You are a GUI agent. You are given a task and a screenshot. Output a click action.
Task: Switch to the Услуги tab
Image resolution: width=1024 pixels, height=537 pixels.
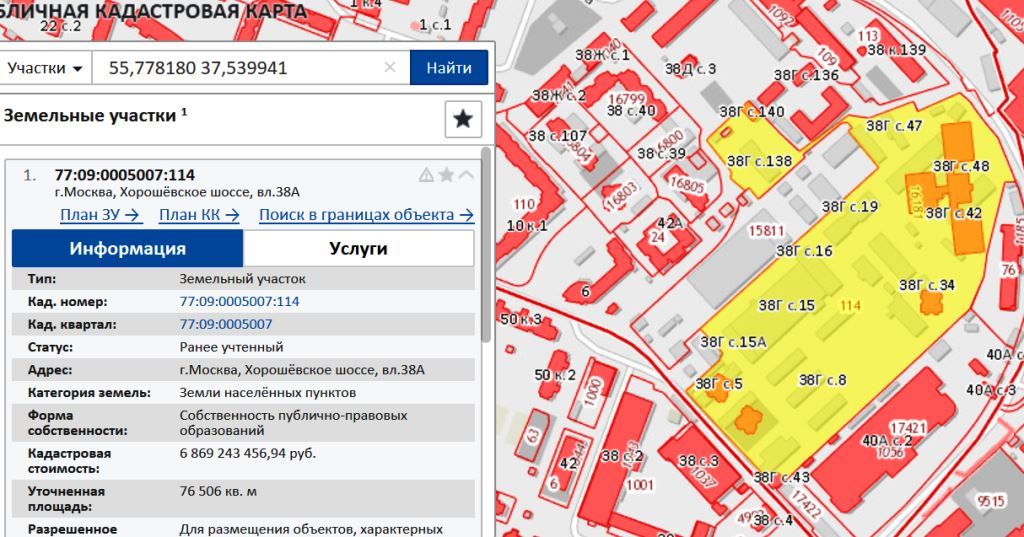358,249
